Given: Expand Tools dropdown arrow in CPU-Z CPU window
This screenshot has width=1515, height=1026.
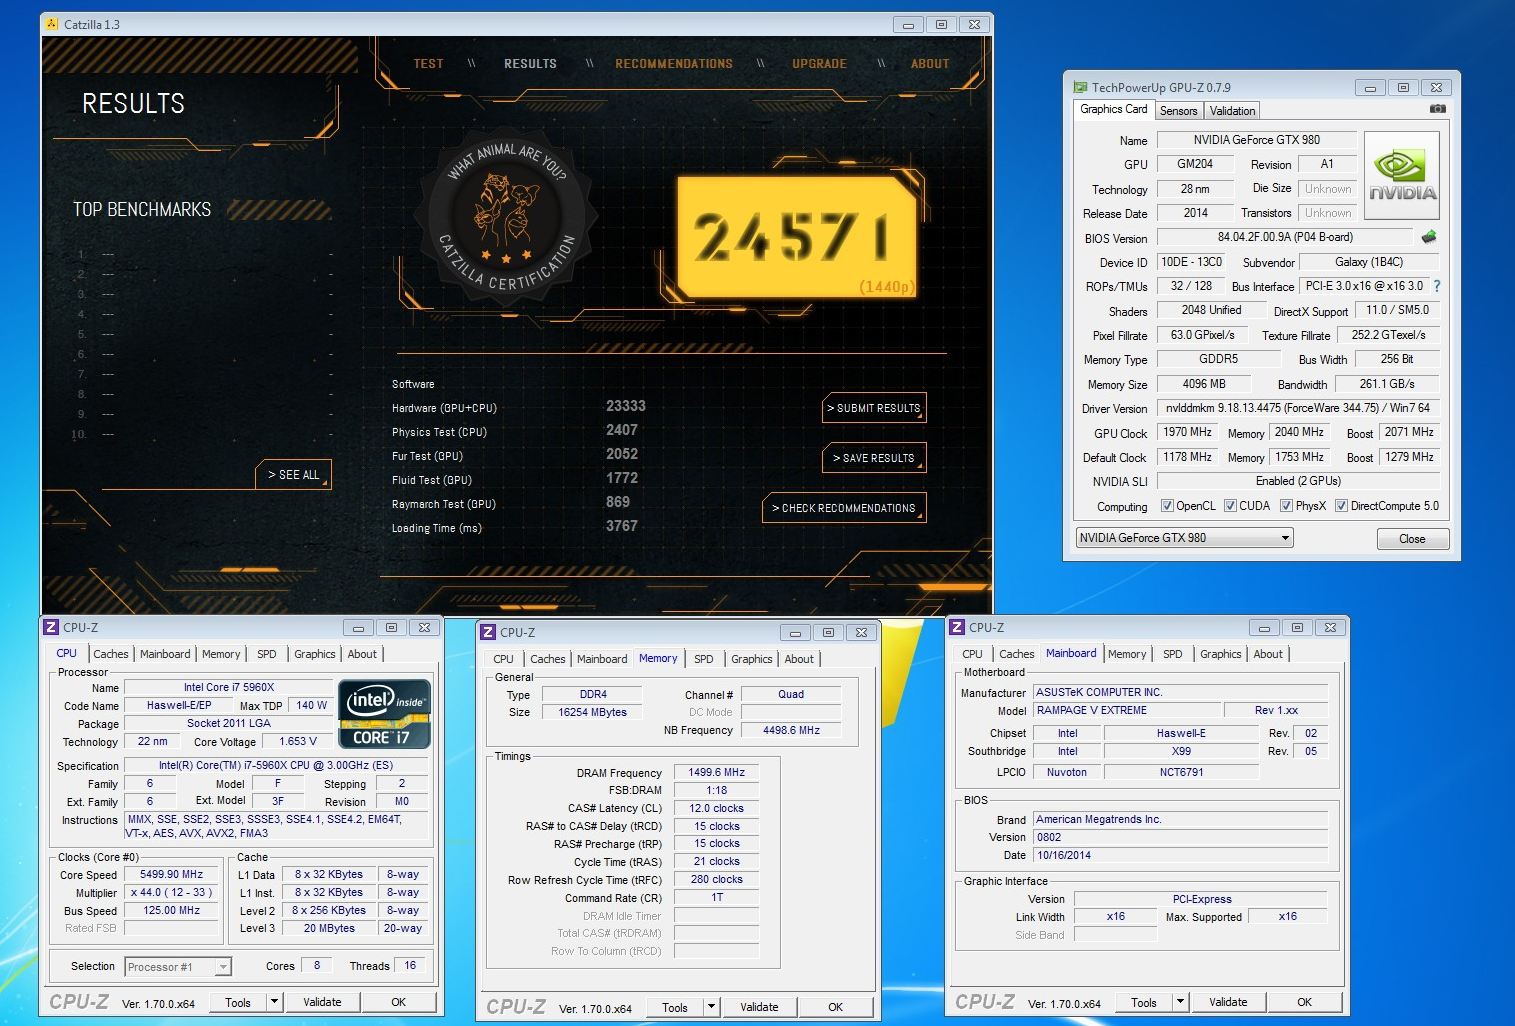Looking at the screenshot, I should (274, 1002).
